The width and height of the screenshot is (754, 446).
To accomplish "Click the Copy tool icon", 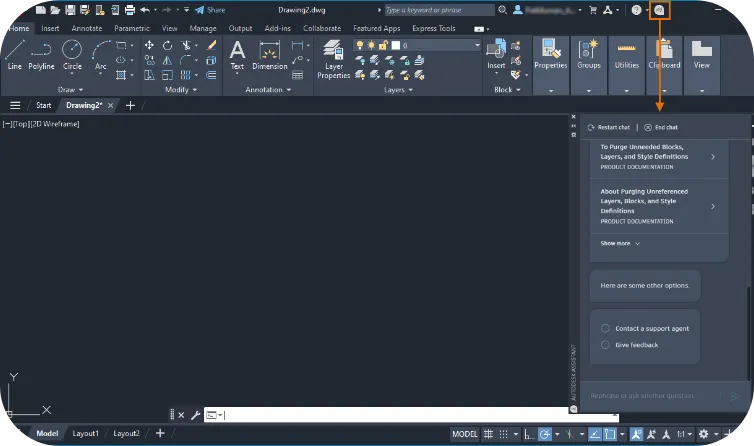I will tap(150, 60).
